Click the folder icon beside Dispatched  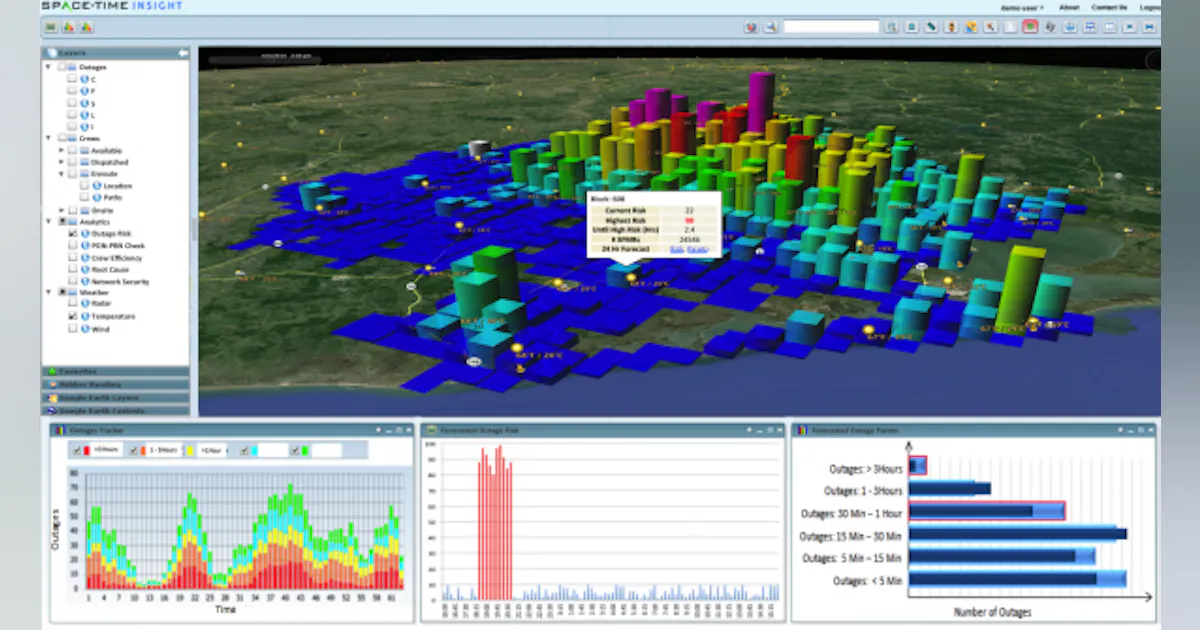coord(86,162)
